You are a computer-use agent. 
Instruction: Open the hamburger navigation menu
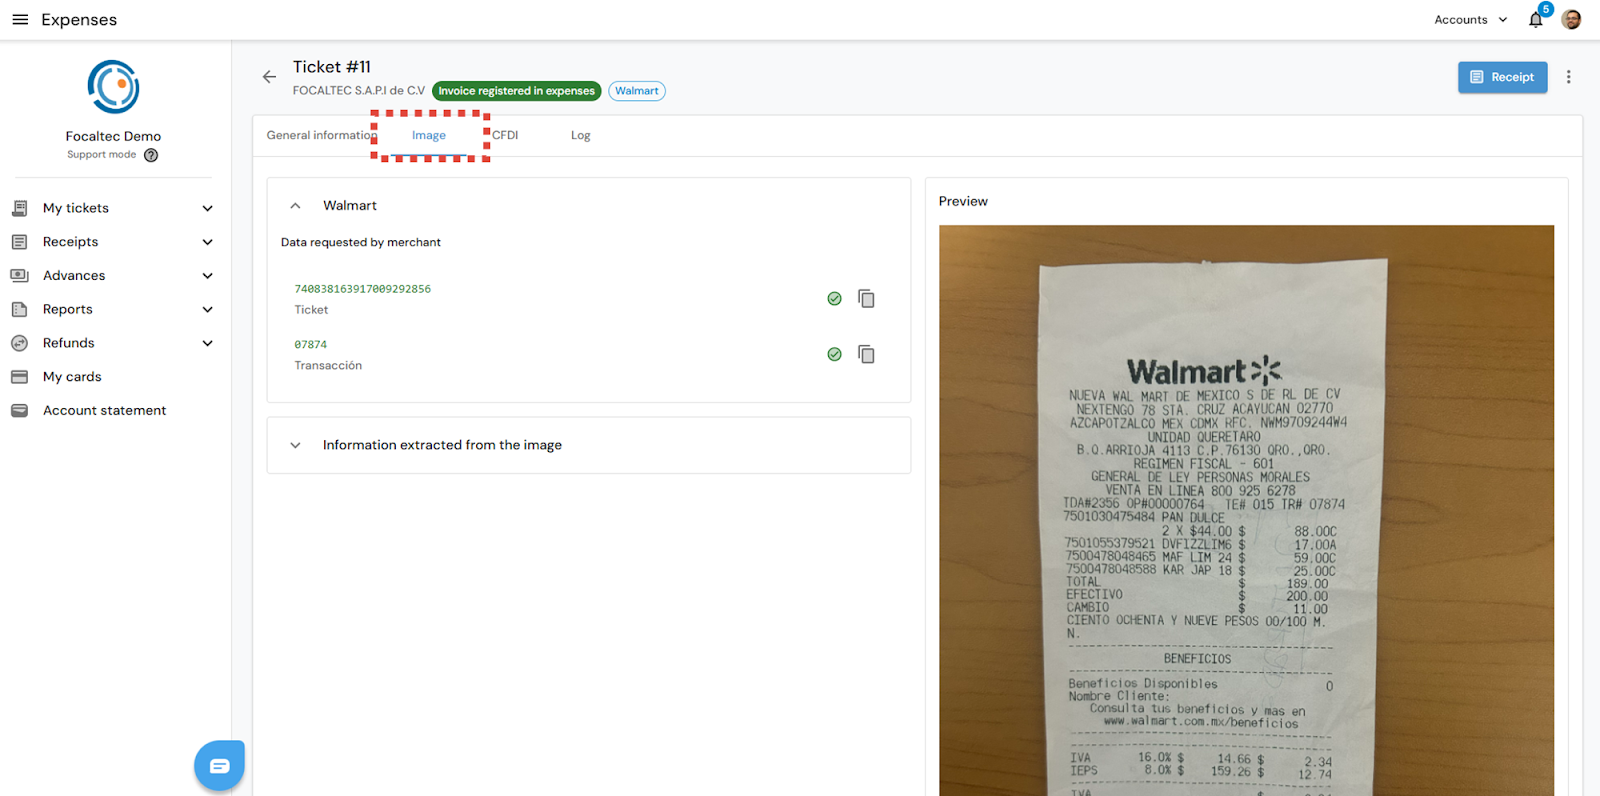click(20, 20)
